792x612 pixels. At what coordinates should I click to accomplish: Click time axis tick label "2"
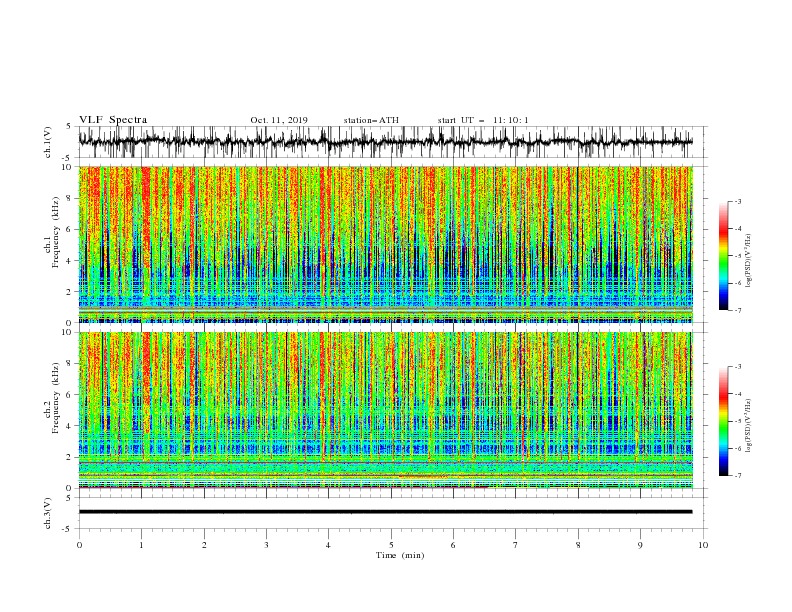pos(204,545)
